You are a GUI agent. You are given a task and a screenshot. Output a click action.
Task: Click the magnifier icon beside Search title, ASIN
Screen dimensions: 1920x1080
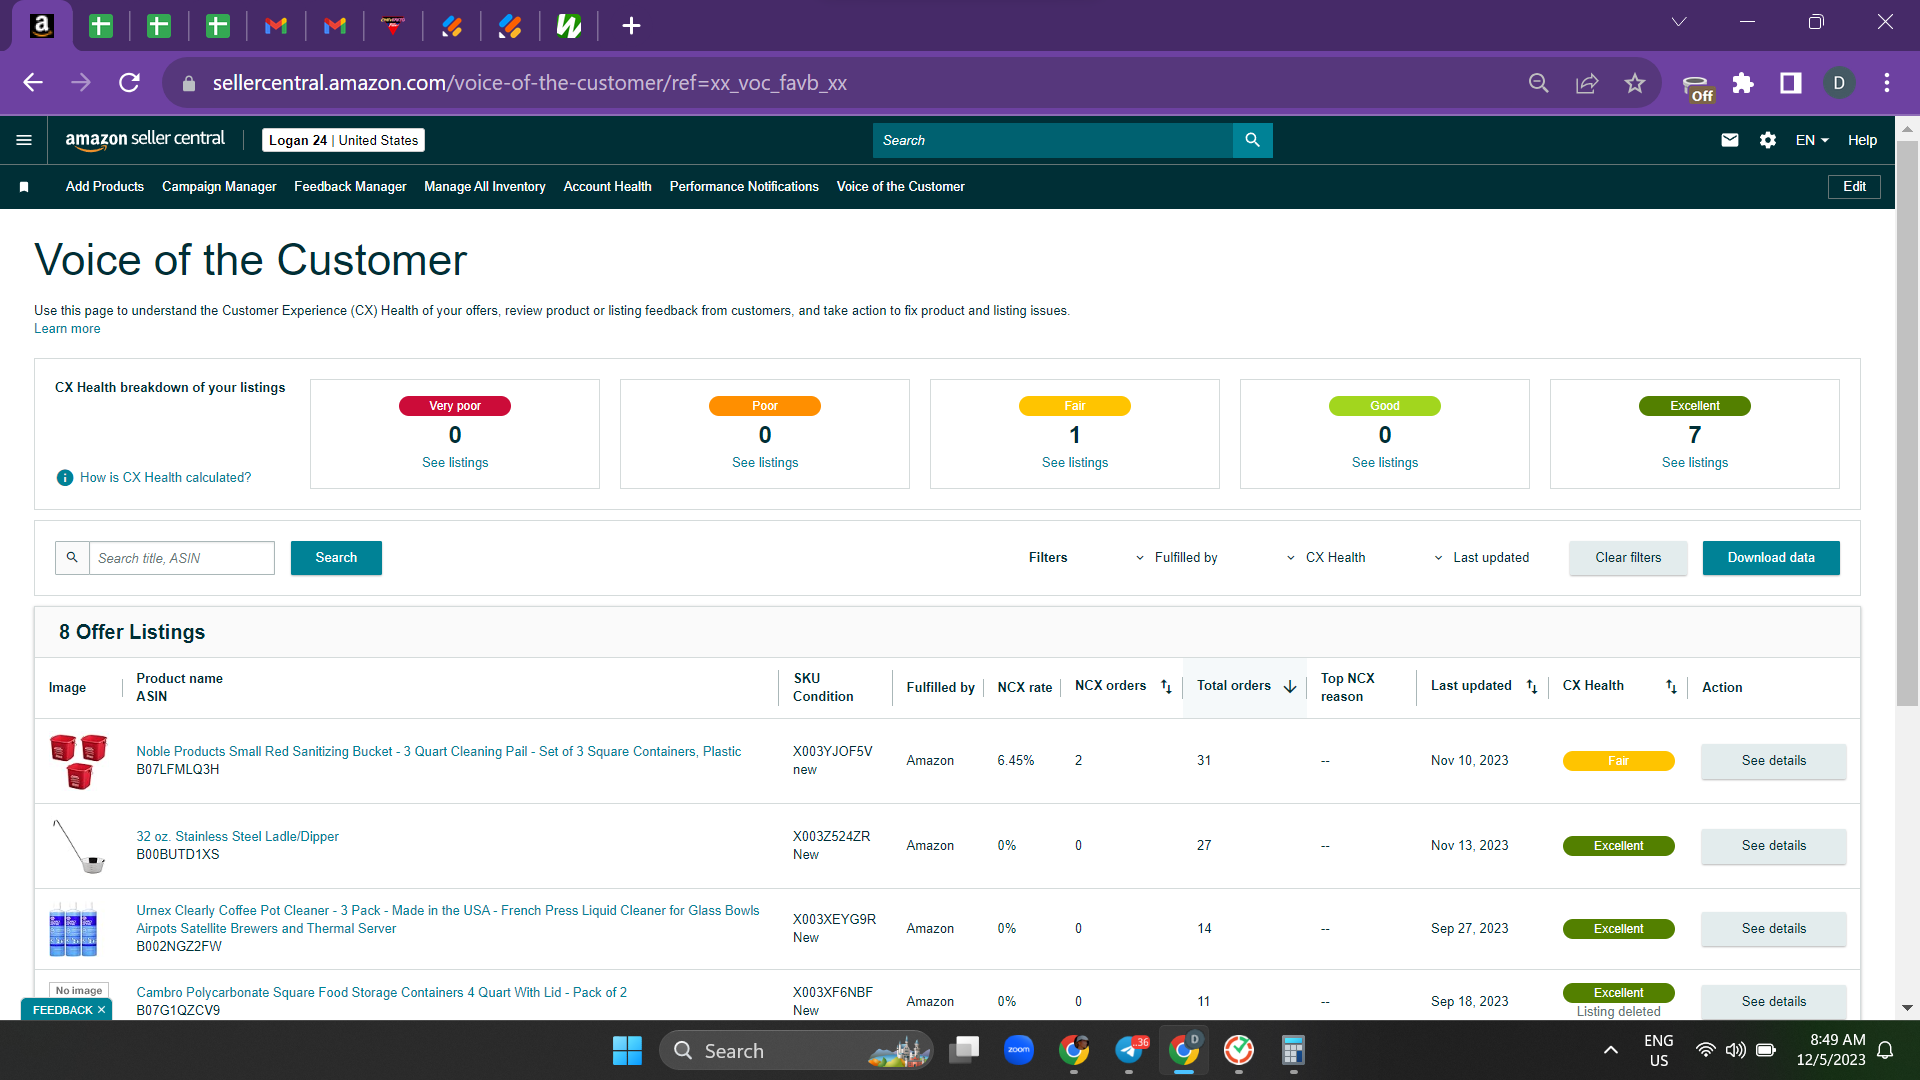click(x=72, y=558)
